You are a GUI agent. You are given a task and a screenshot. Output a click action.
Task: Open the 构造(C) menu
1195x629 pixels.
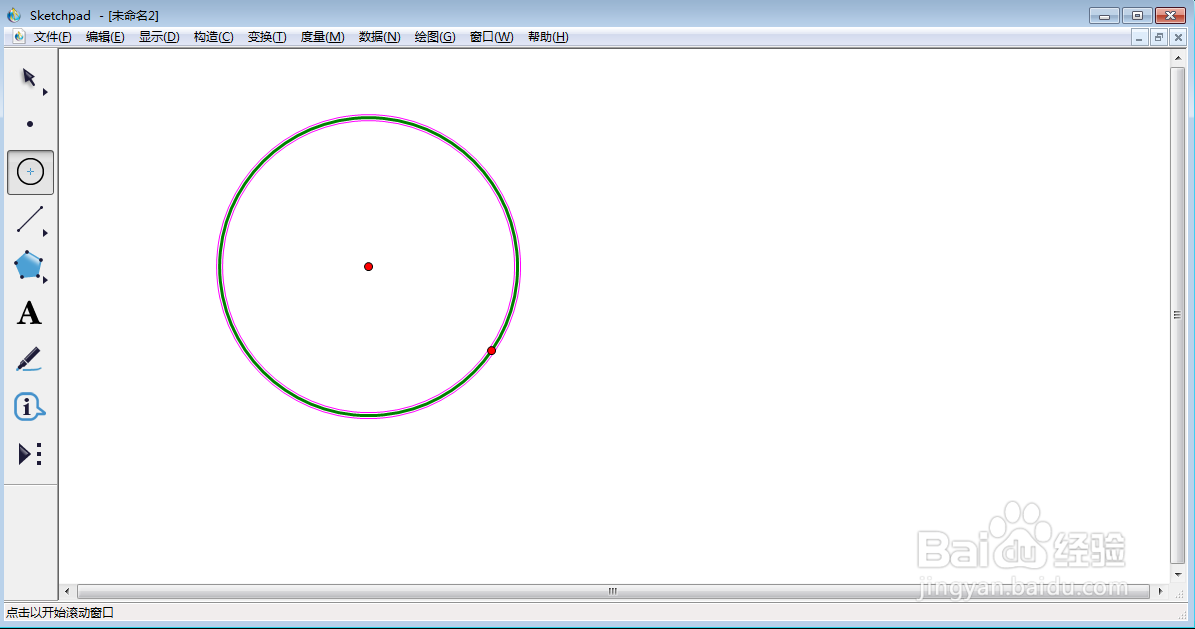point(213,37)
